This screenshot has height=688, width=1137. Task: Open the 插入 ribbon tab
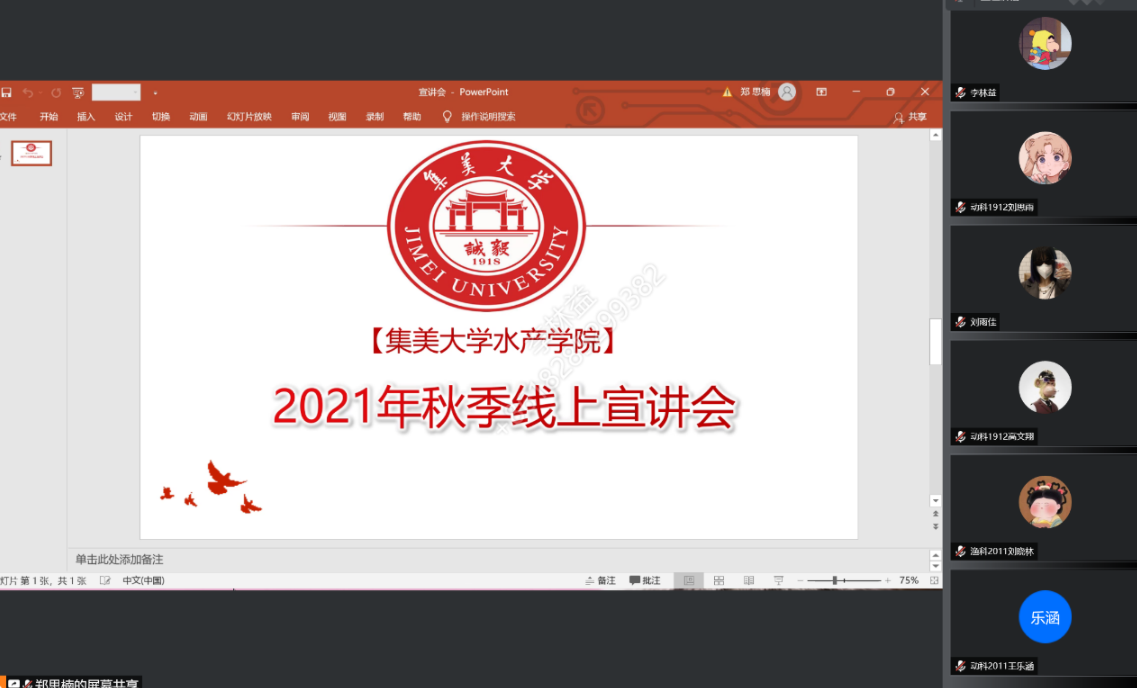coord(86,117)
